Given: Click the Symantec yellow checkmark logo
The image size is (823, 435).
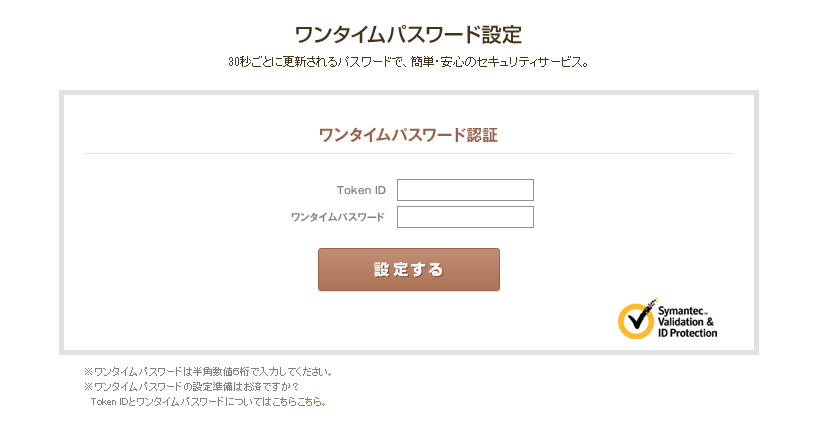Looking at the screenshot, I should click(636, 319).
